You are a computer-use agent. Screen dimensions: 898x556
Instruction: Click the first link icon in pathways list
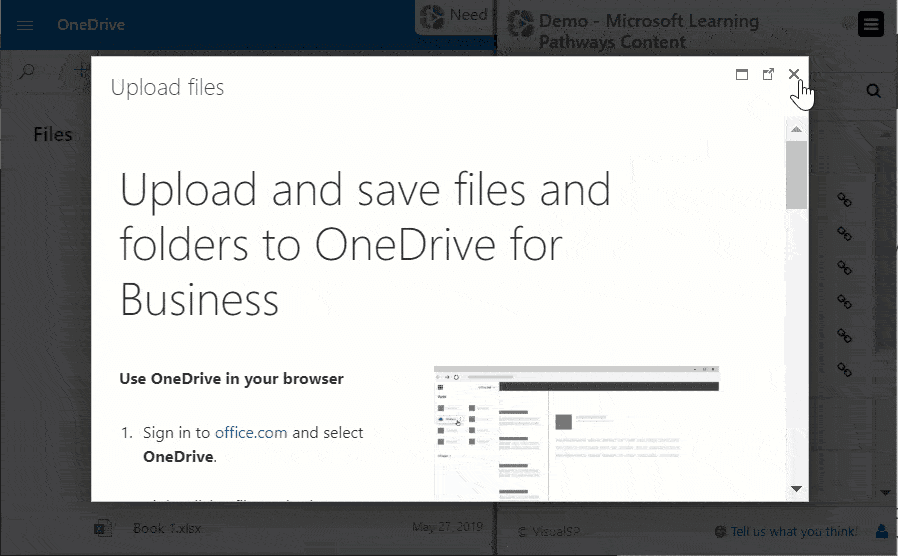844,200
